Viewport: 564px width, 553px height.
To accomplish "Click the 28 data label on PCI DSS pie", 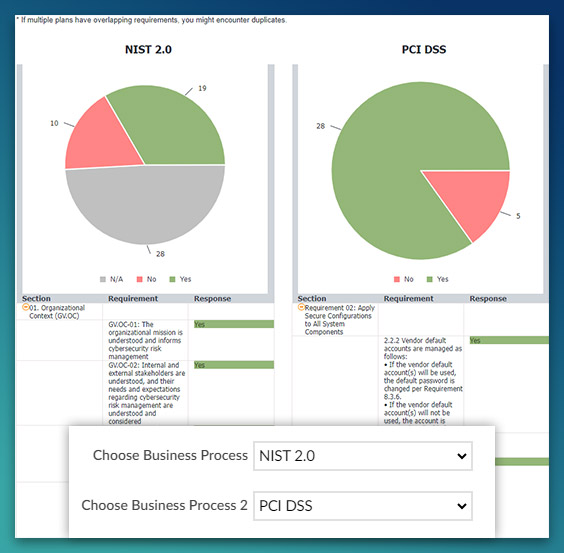I will pyautogui.click(x=320, y=126).
